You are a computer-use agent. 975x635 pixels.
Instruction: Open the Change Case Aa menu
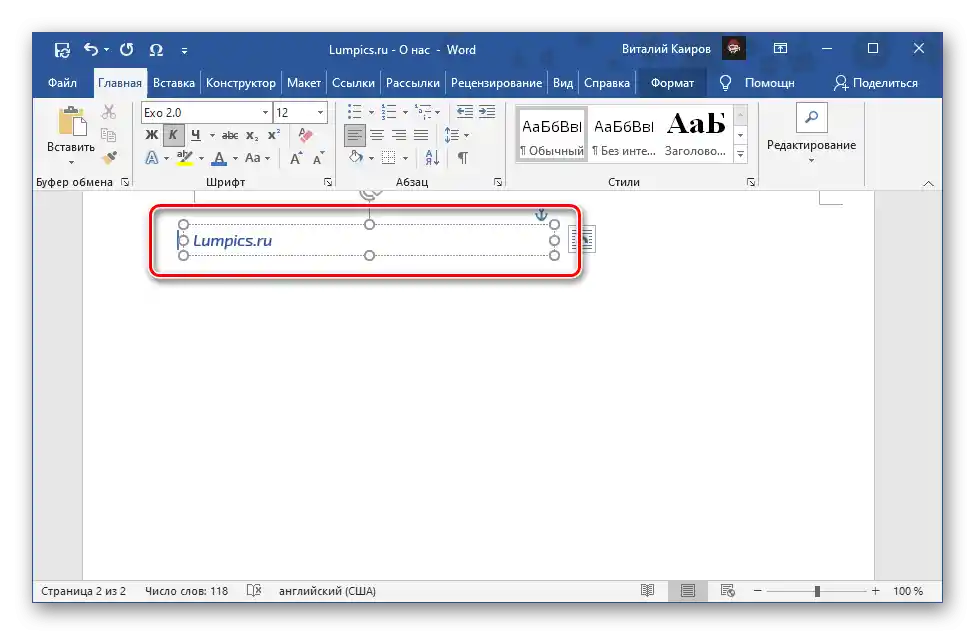(x=257, y=158)
